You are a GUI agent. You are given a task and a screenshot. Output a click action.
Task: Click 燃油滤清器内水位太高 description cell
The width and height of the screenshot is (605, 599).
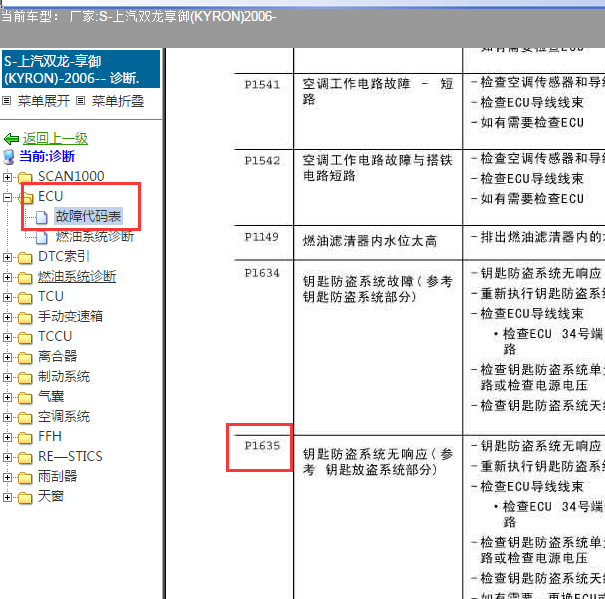[x=370, y=241]
